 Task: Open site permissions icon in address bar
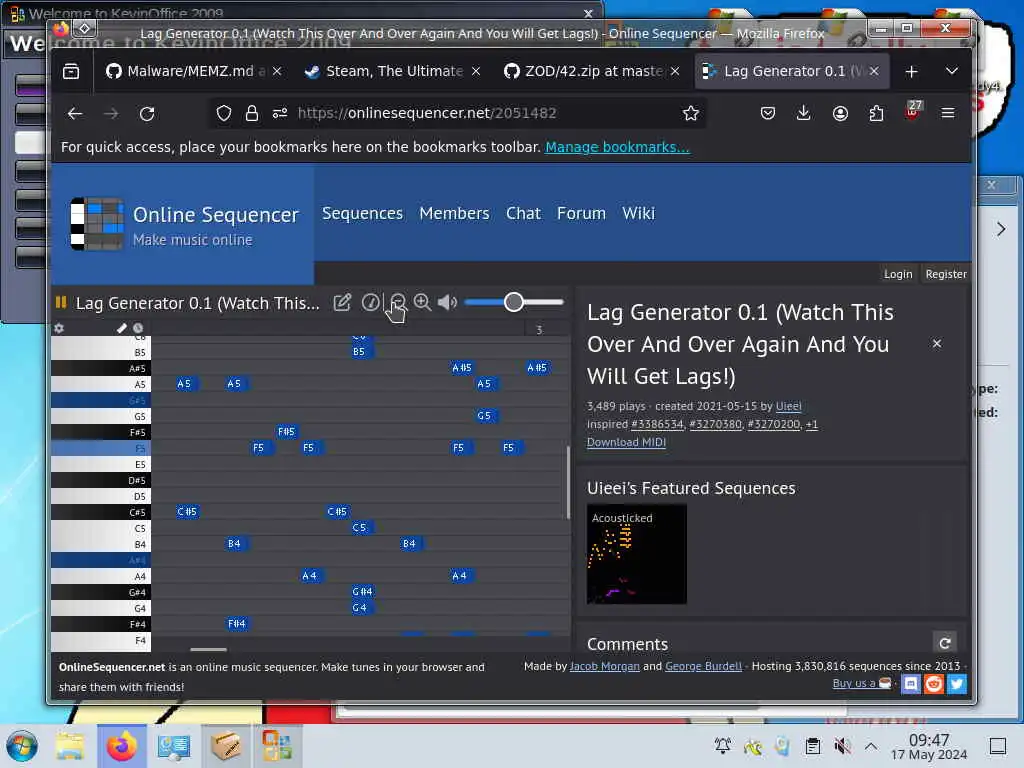click(x=280, y=114)
